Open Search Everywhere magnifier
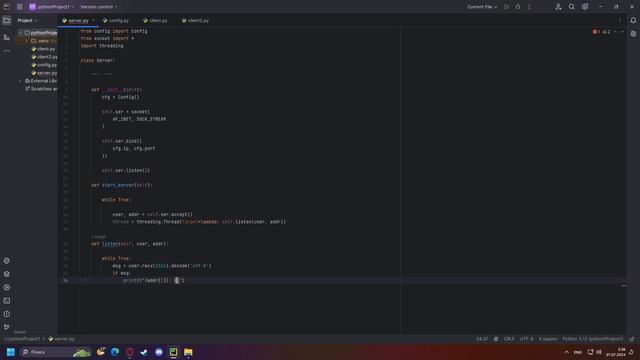This screenshot has height=360, width=640. pos(571,7)
